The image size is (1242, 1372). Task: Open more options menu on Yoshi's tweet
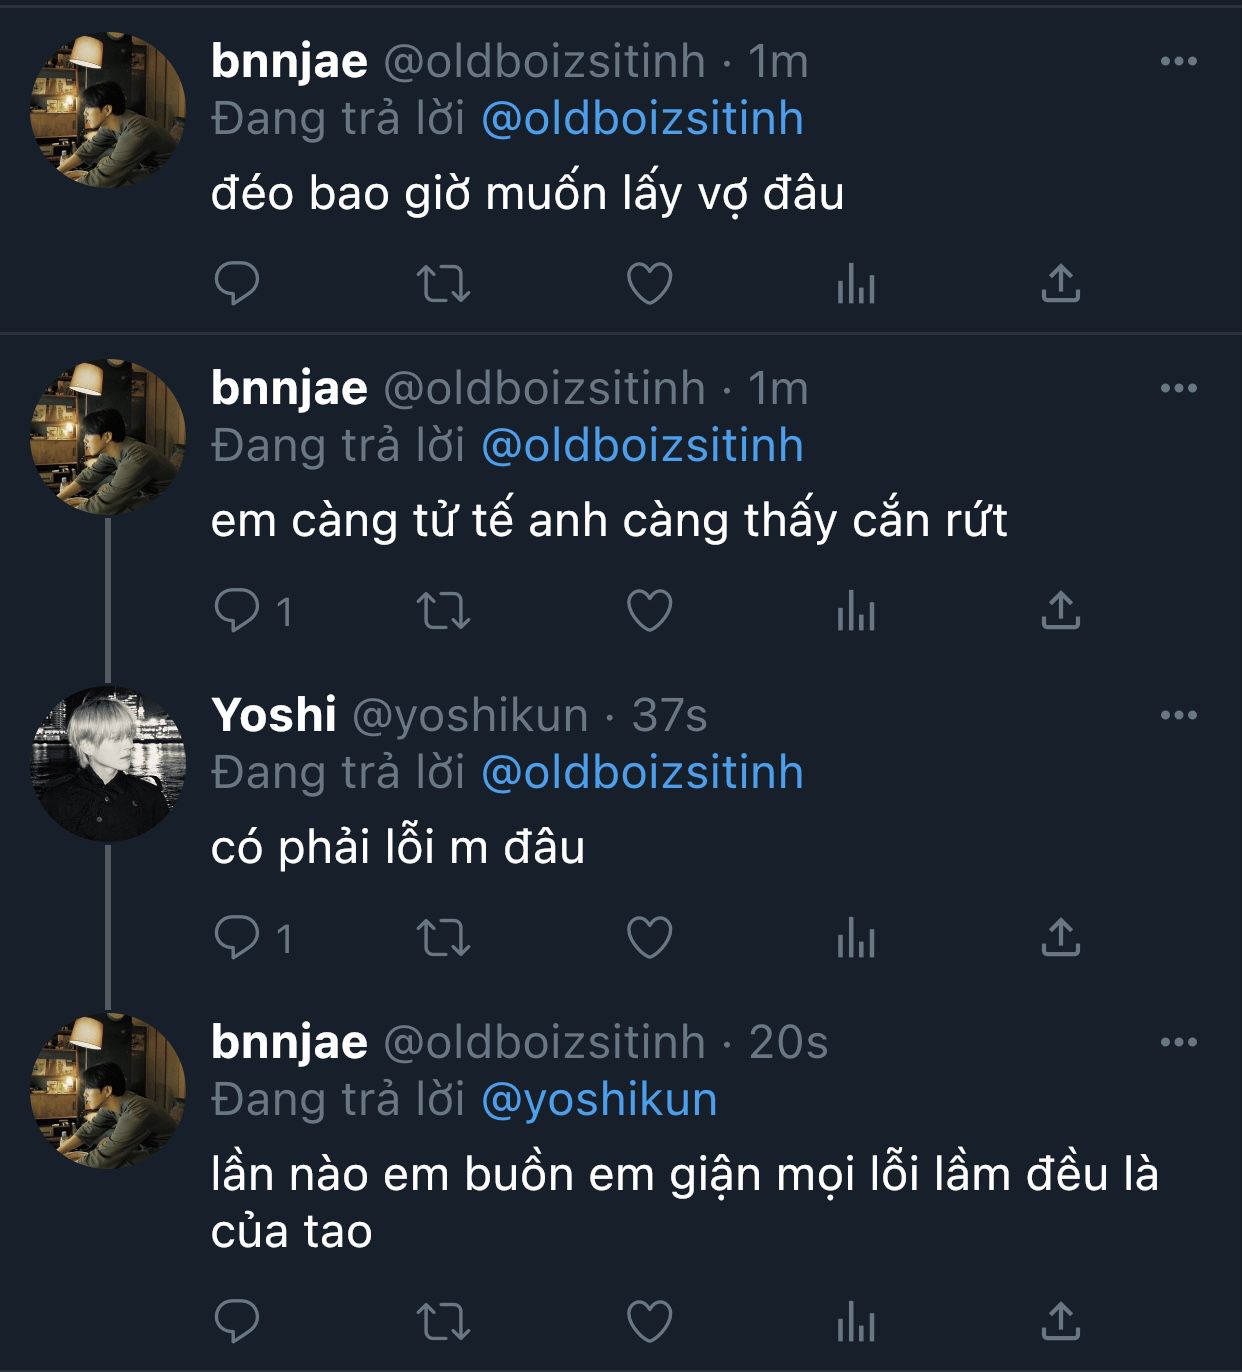coord(1179,715)
